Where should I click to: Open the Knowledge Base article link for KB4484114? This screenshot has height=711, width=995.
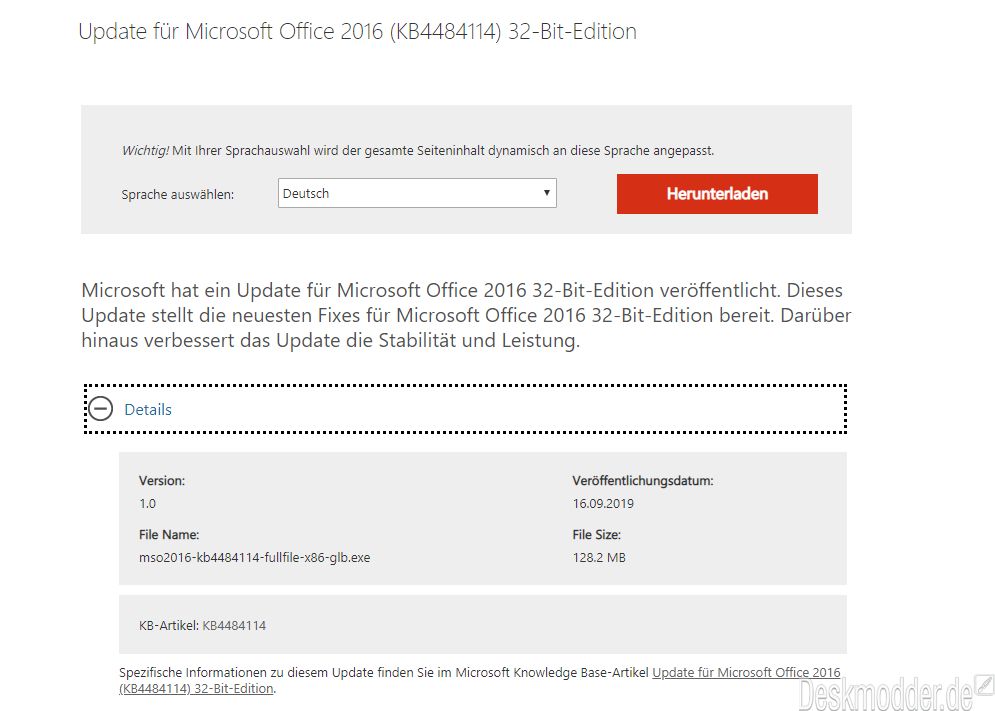click(x=745, y=673)
